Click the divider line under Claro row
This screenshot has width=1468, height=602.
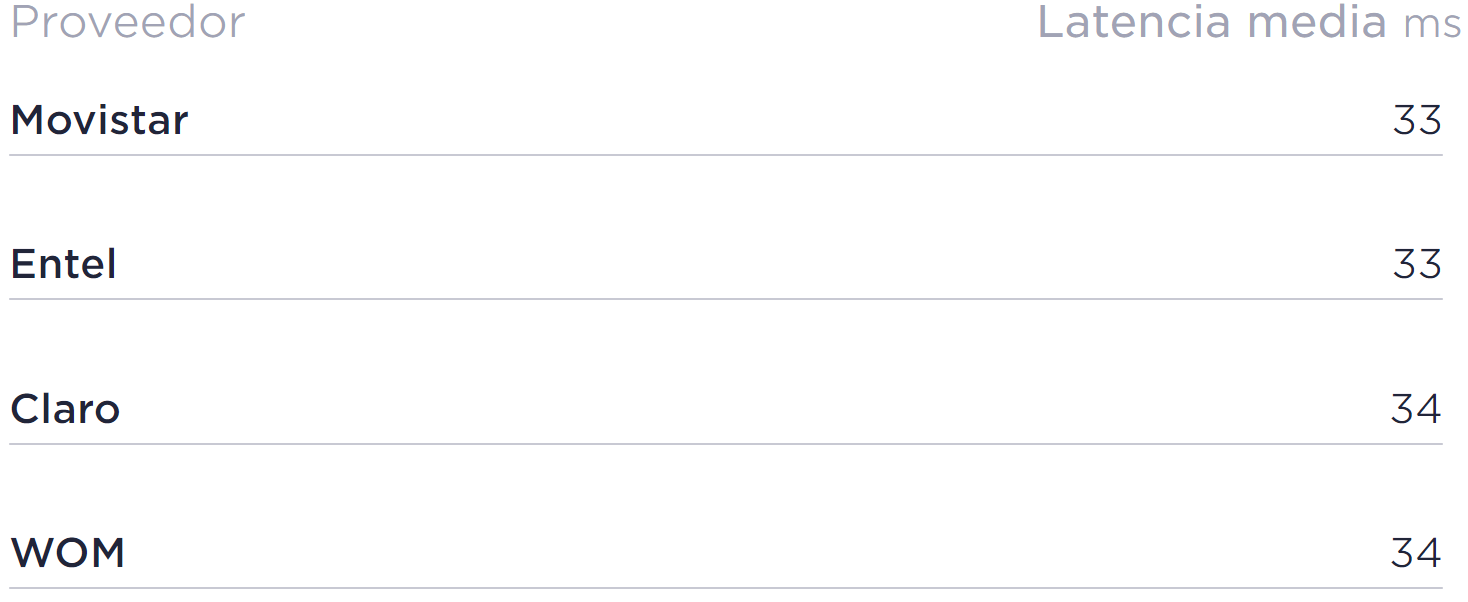pyautogui.click(x=726, y=444)
